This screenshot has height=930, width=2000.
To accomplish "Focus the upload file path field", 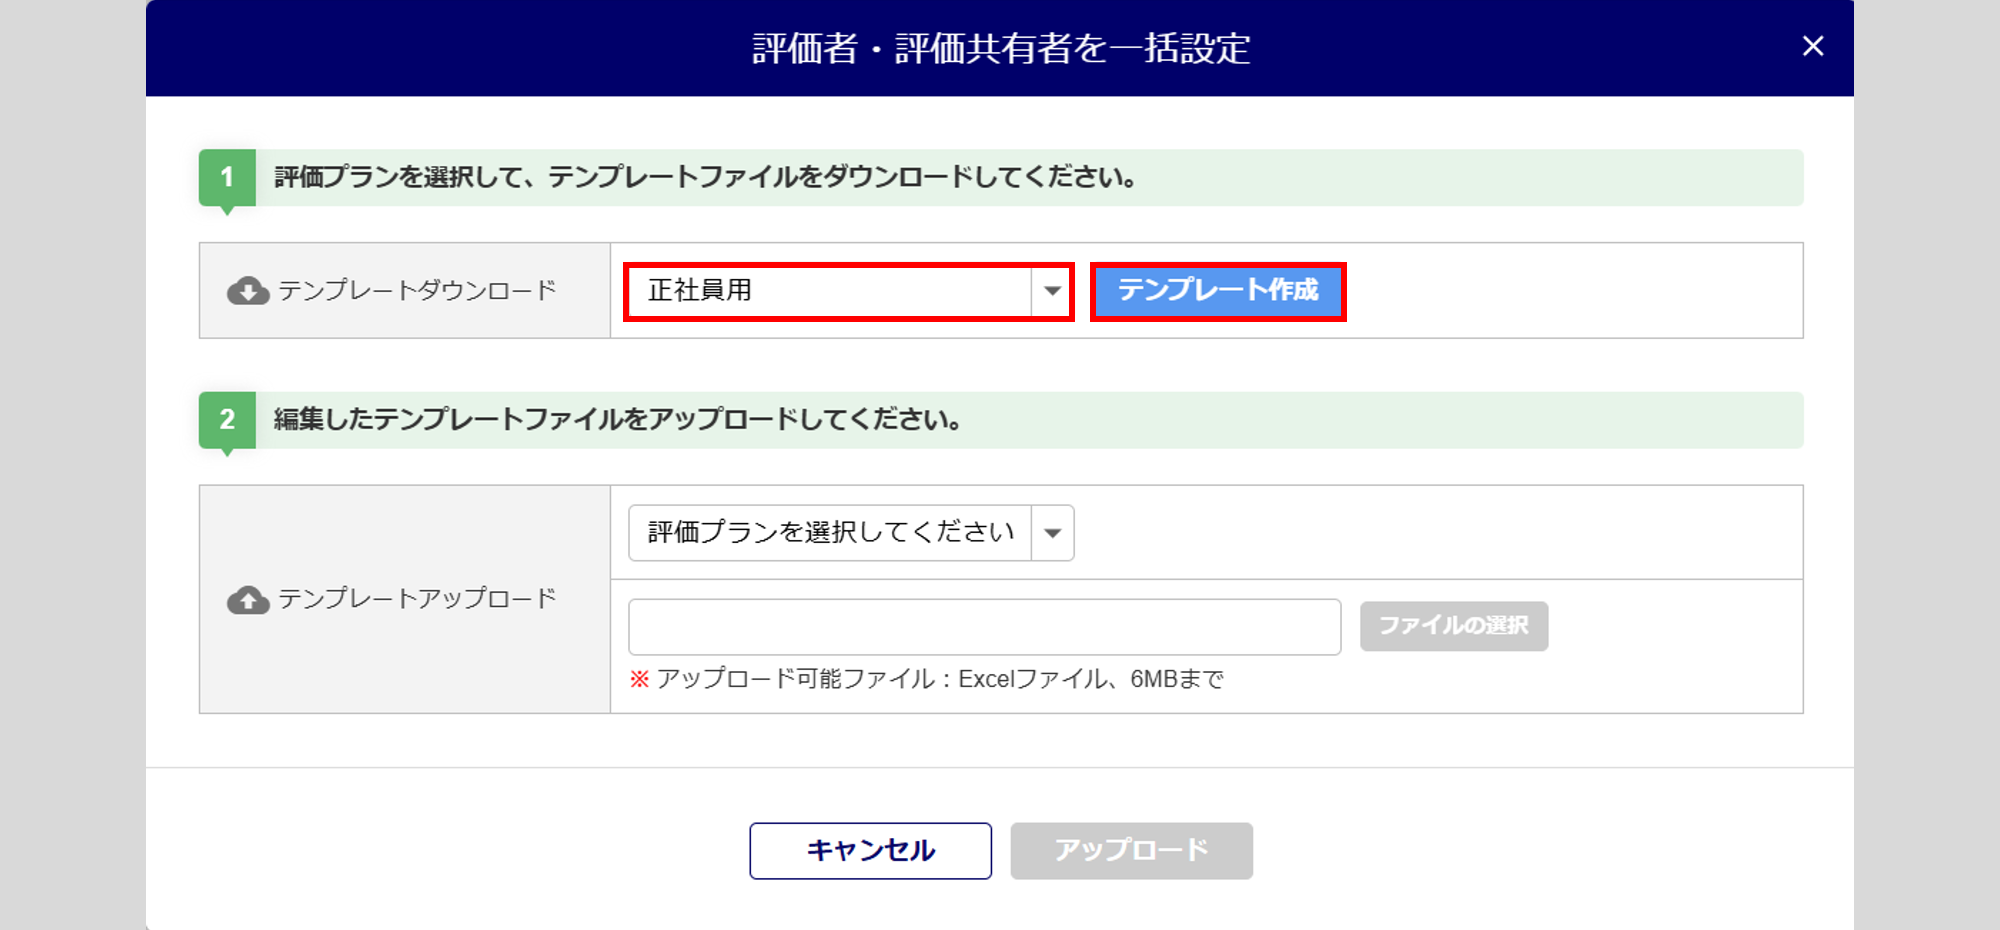I will (984, 627).
